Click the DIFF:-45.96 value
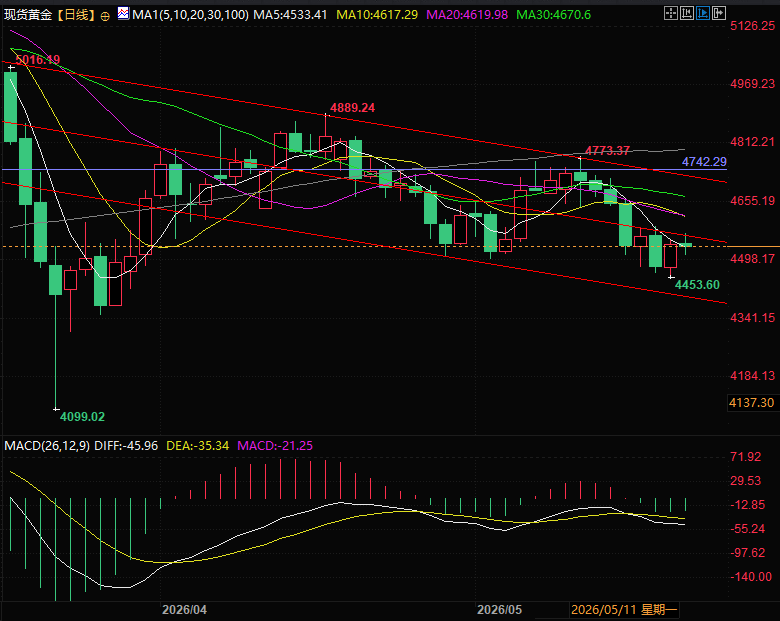The height and width of the screenshot is (621, 780). pos(126,446)
